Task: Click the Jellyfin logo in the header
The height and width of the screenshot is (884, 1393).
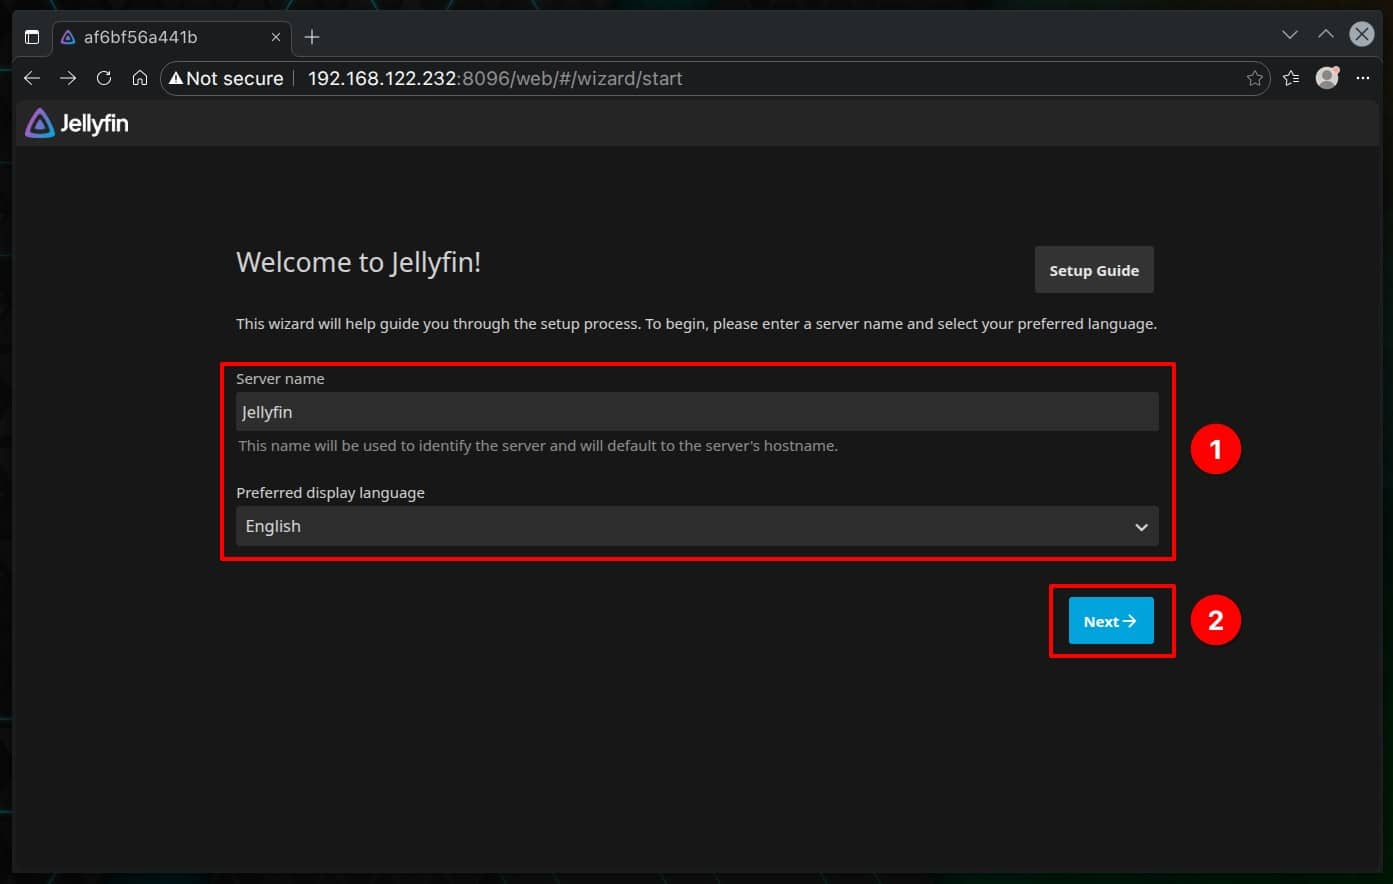Action: (76, 123)
